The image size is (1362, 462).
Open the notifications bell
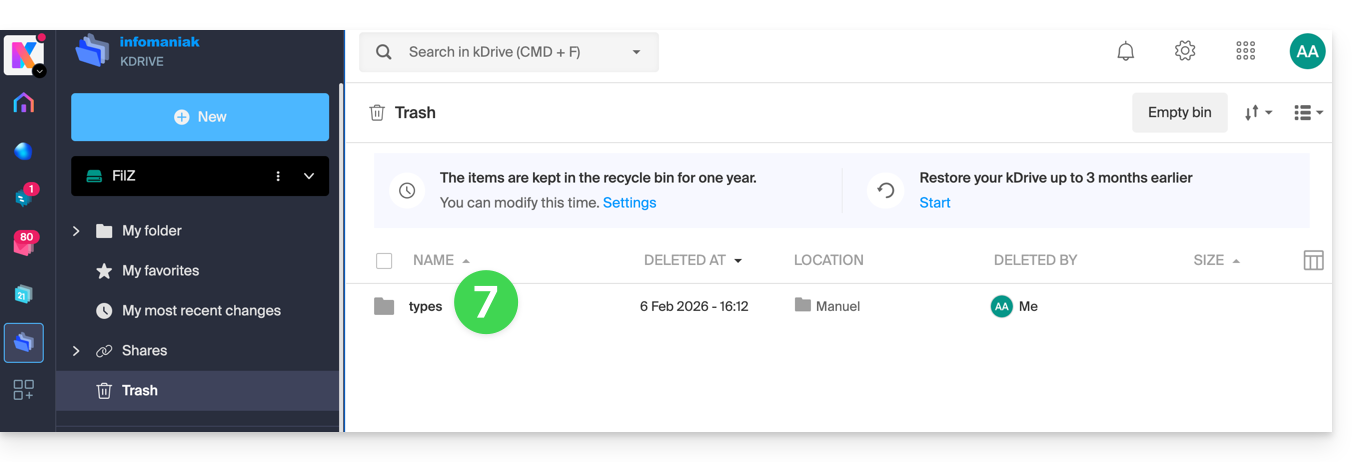[1126, 52]
